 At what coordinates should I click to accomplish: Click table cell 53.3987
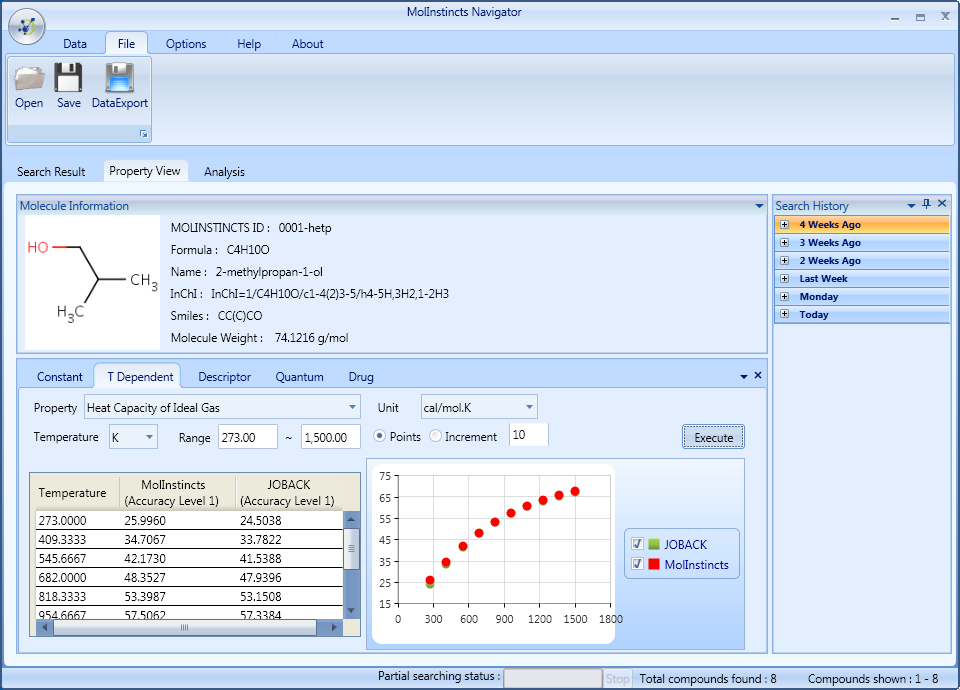tap(145, 596)
